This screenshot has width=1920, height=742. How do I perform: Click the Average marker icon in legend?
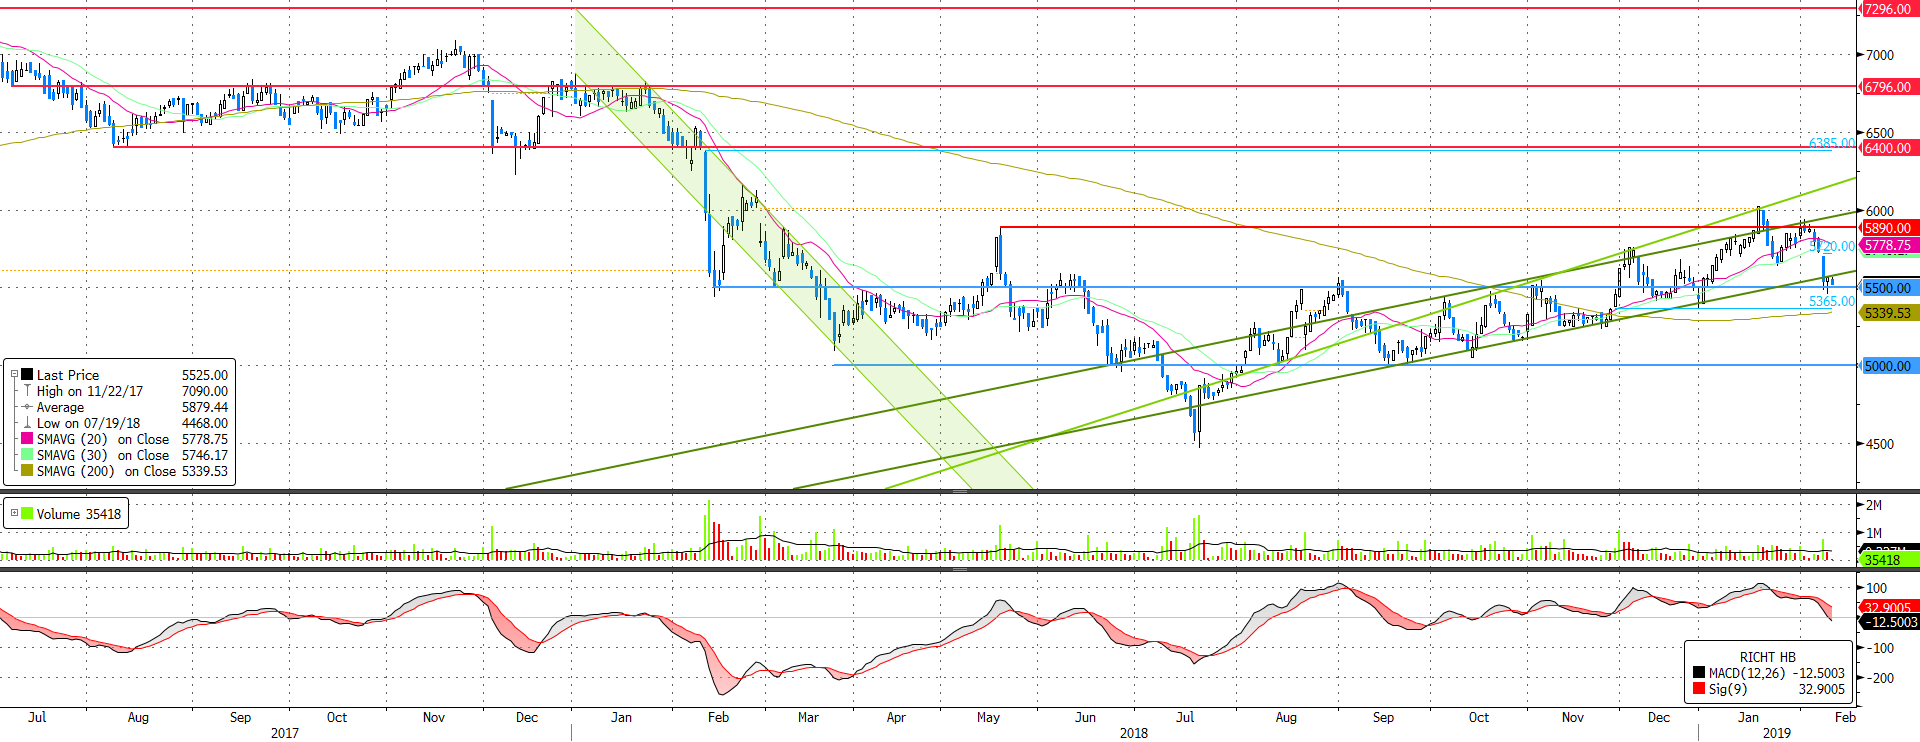[27, 406]
